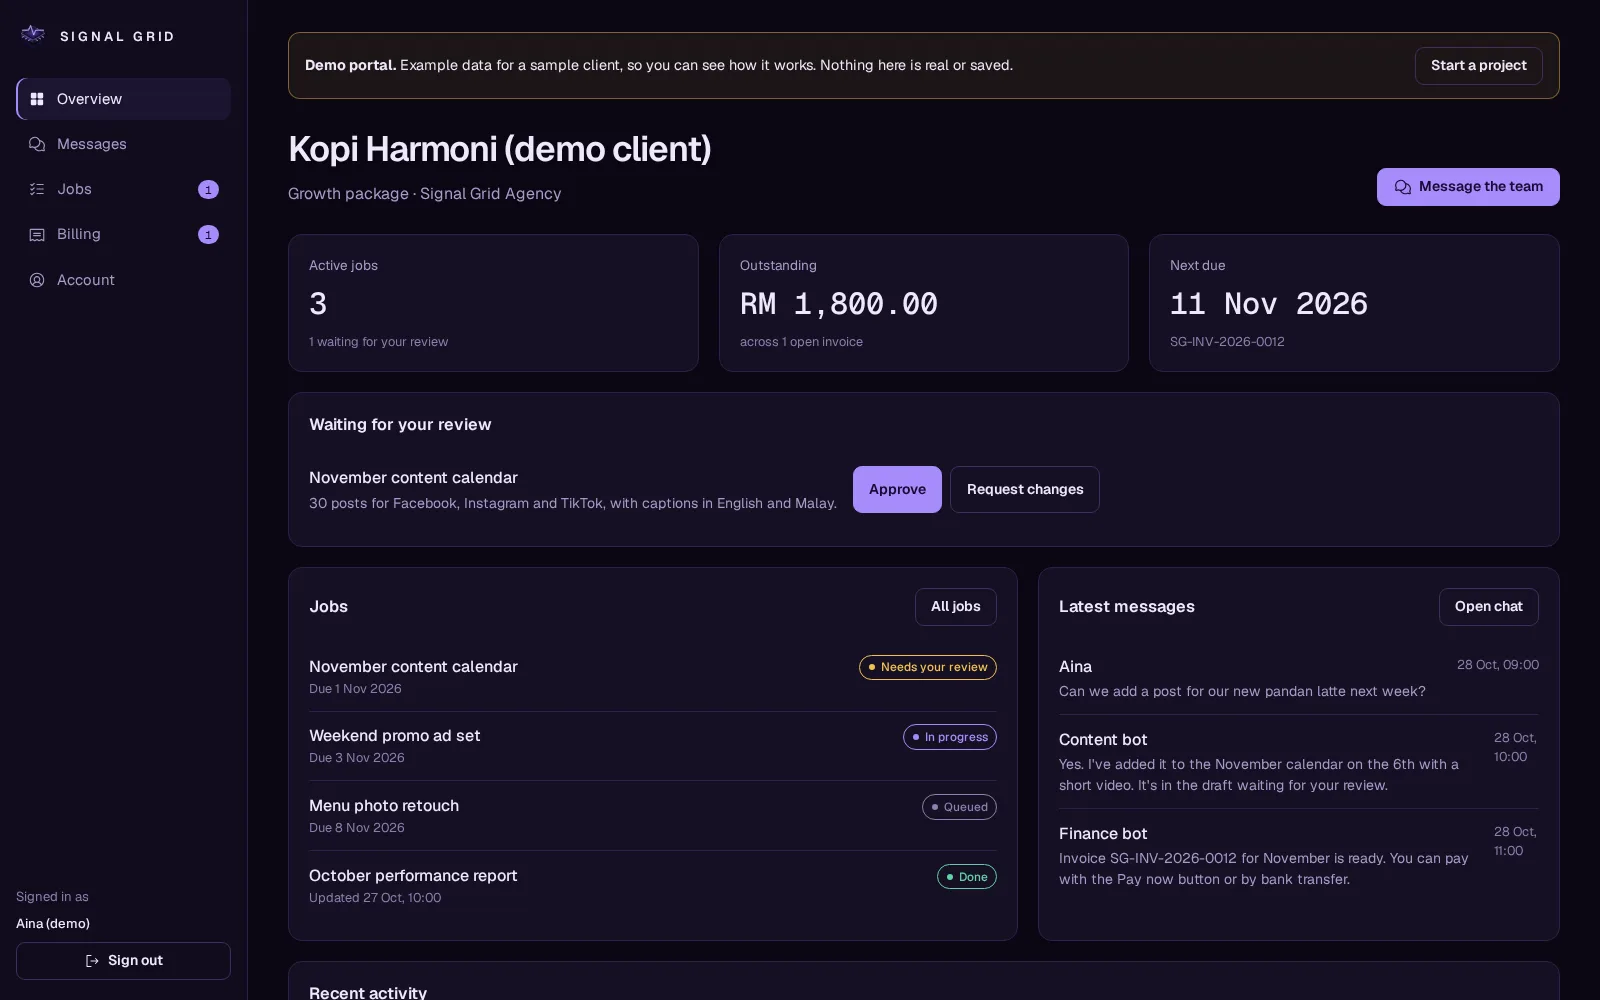Open All jobs list

point(955,607)
